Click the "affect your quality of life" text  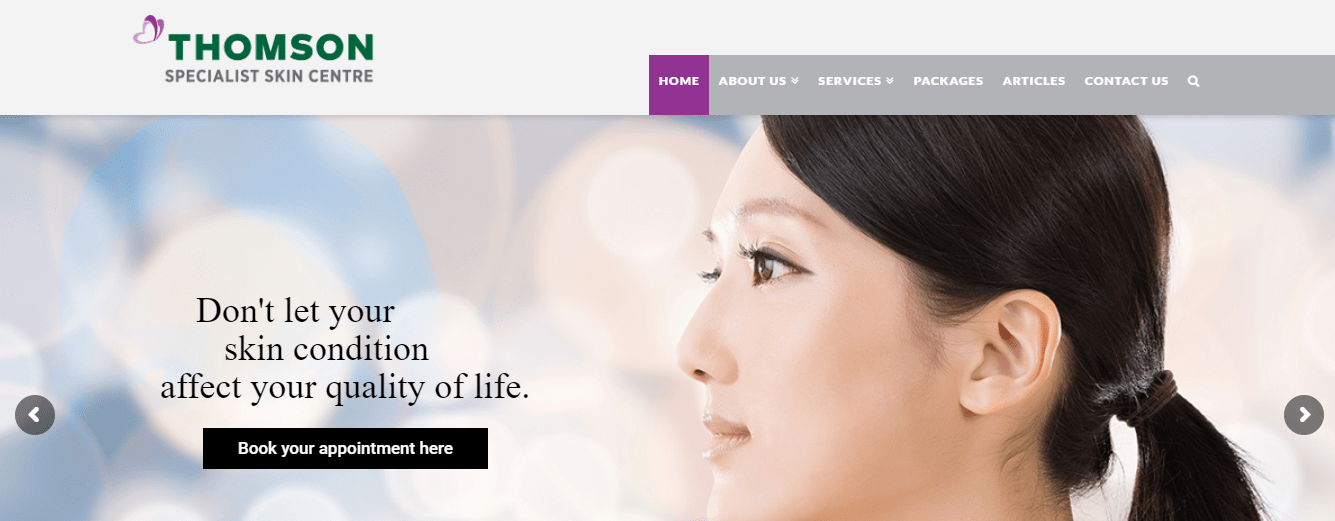[x=345, y=387]
